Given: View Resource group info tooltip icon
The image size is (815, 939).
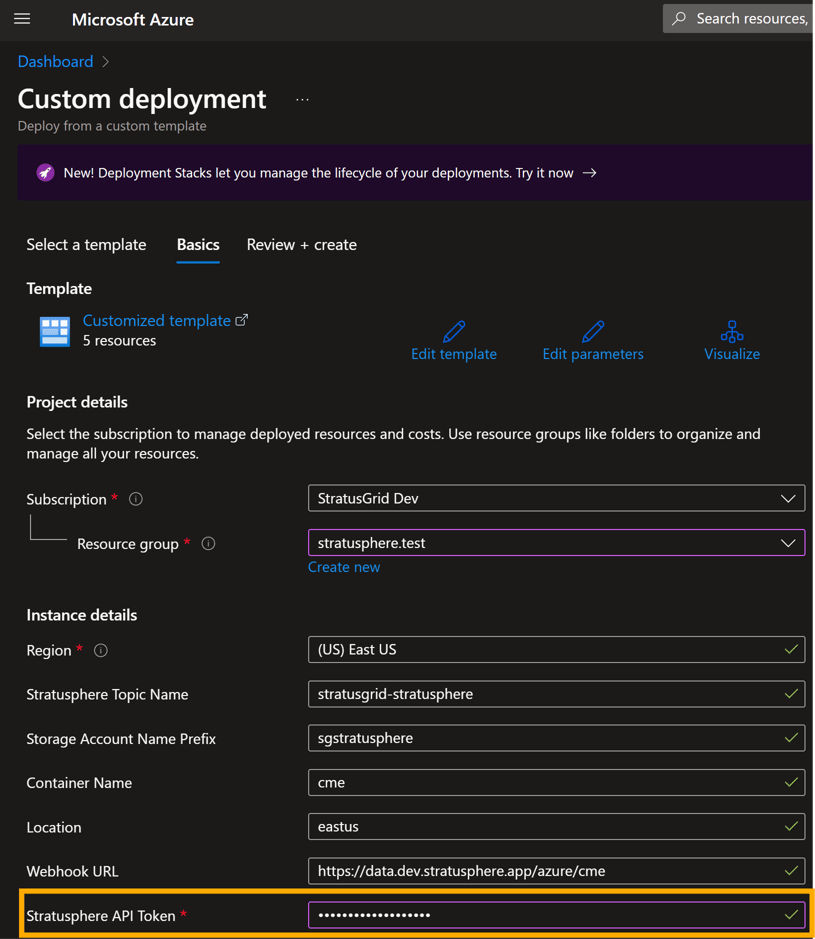Looking at the screenshot, I should coord(207,543).
